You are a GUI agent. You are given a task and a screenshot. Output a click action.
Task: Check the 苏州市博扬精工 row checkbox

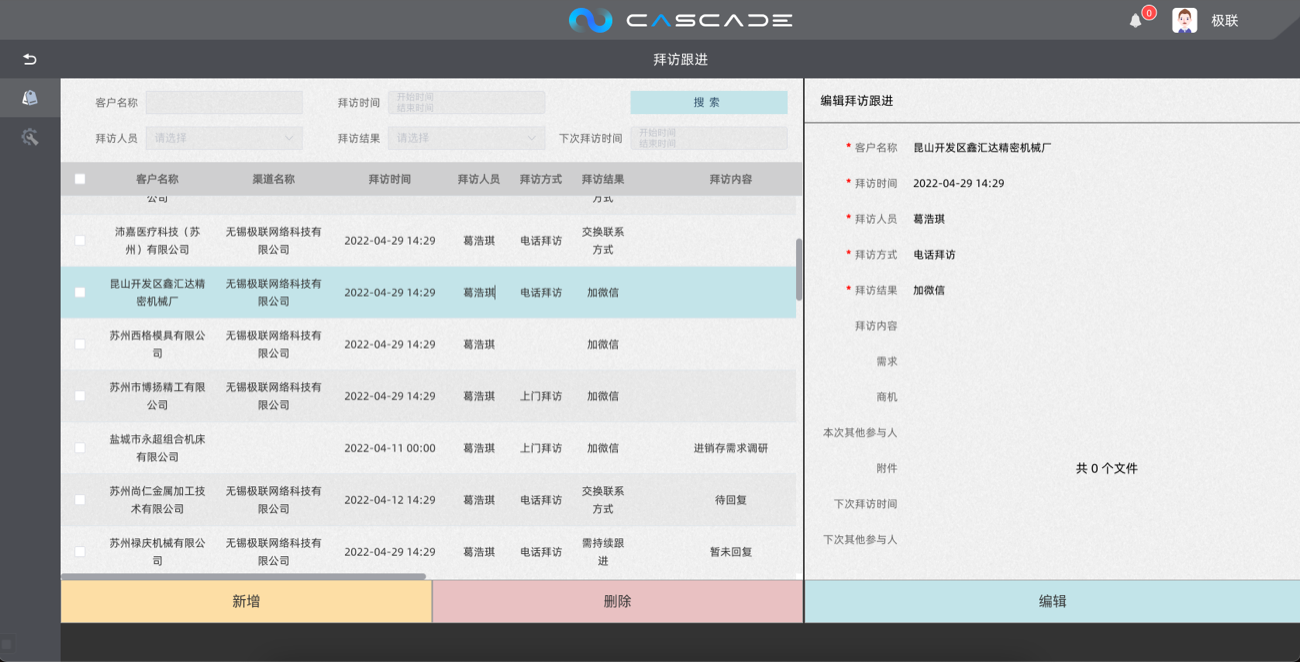pyautogui.click(x=80, y=396)
